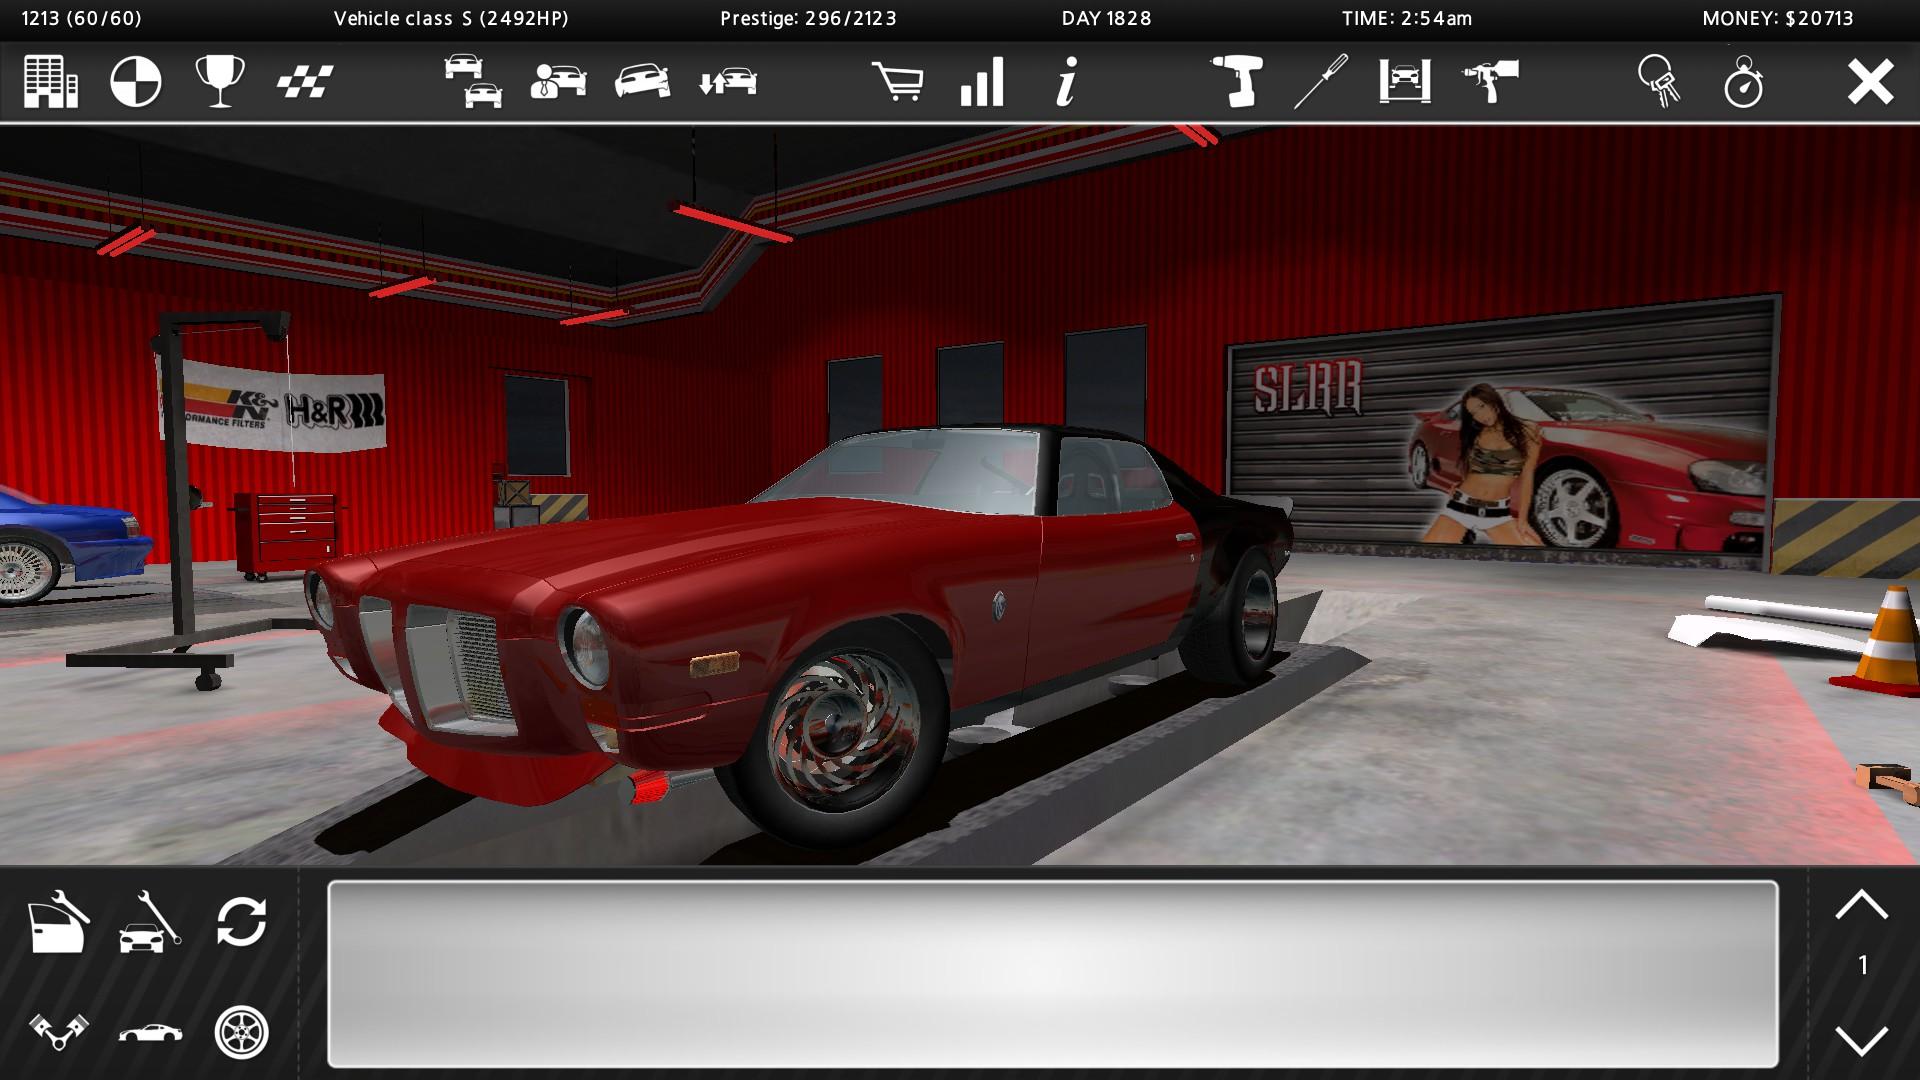1920x1080 pixels.
Task: Open the car info icon
Action: 1067,81
